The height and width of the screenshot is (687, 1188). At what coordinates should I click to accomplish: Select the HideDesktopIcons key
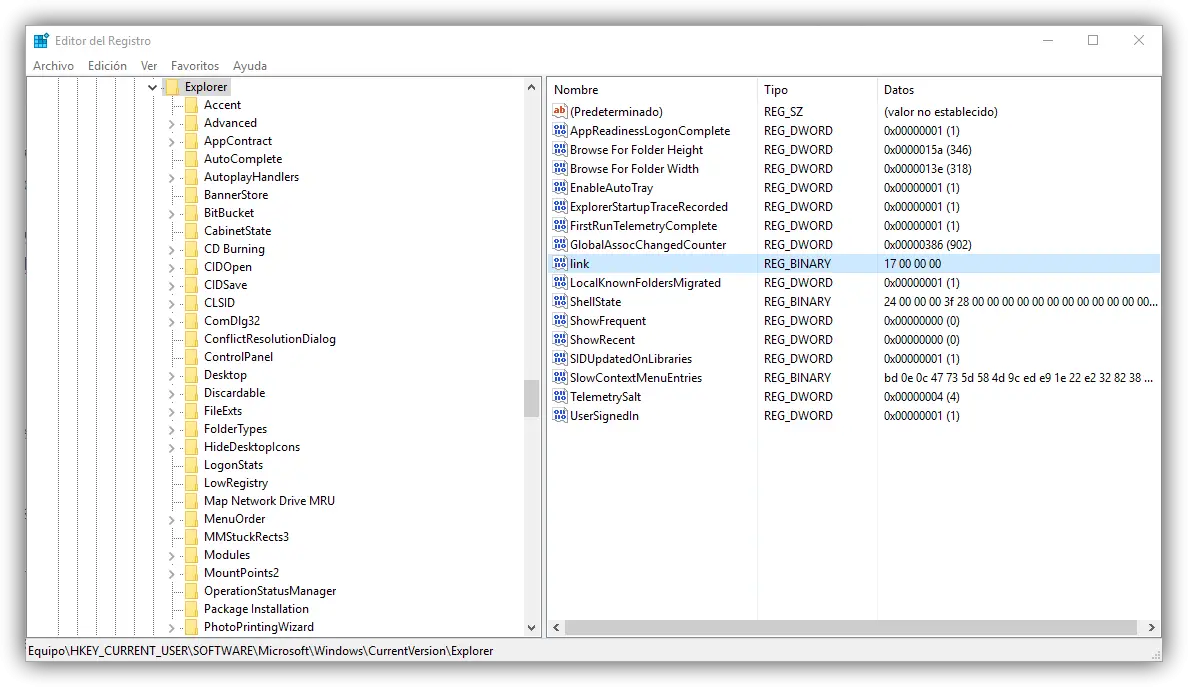coord(252,447)
